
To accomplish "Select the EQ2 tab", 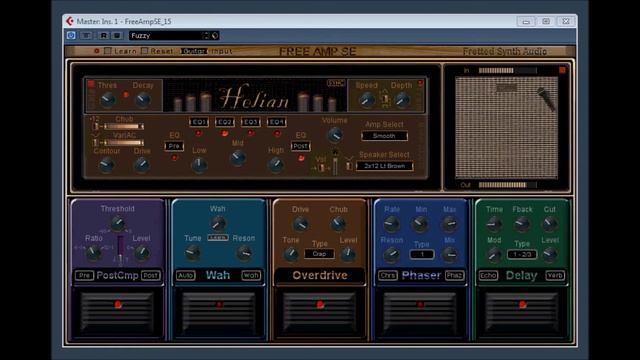I will (224, 122).
